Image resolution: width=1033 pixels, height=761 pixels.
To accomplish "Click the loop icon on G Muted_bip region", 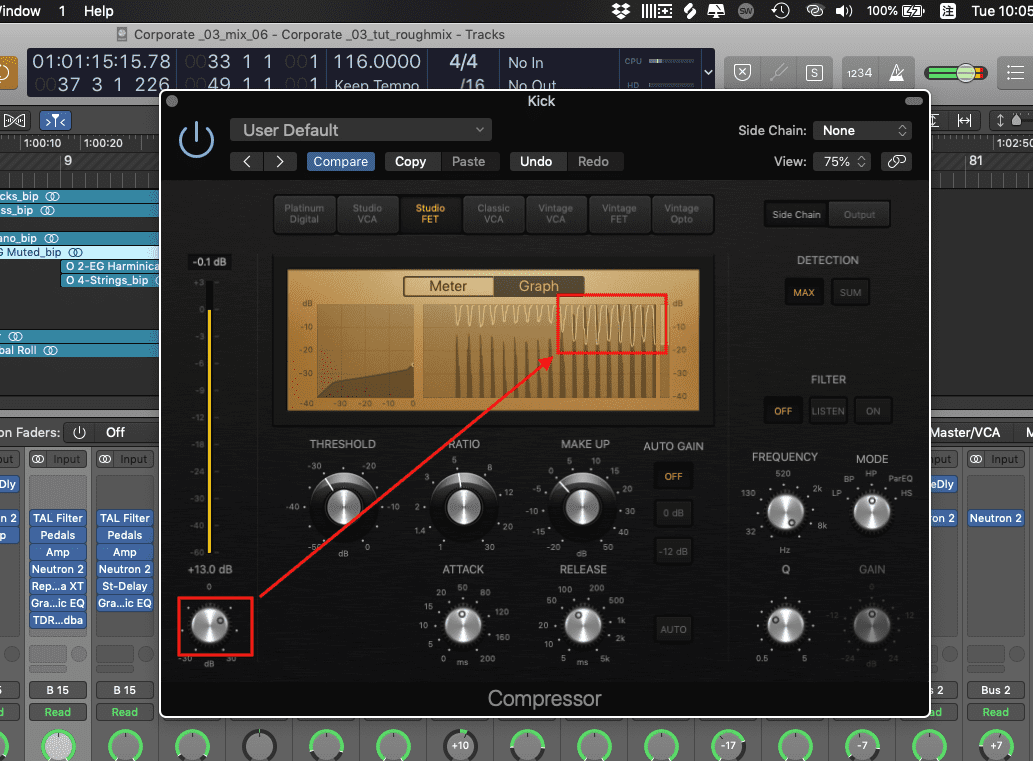I will 75,252.
